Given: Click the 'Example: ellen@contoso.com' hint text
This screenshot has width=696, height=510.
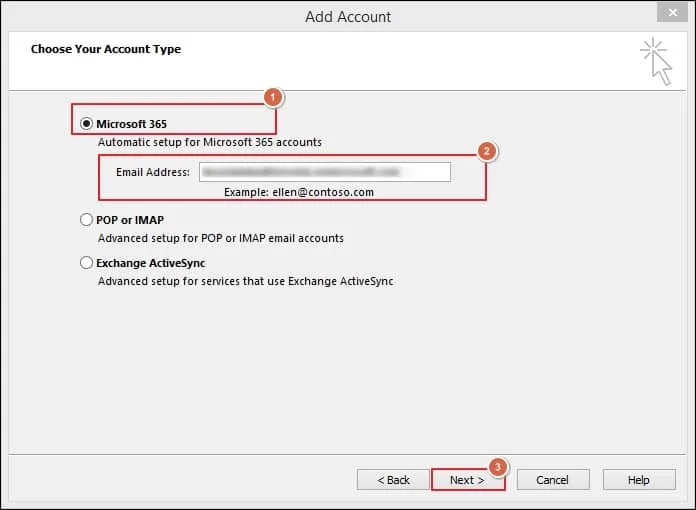Looking at the screenshot, I should [x=299, y=192].
